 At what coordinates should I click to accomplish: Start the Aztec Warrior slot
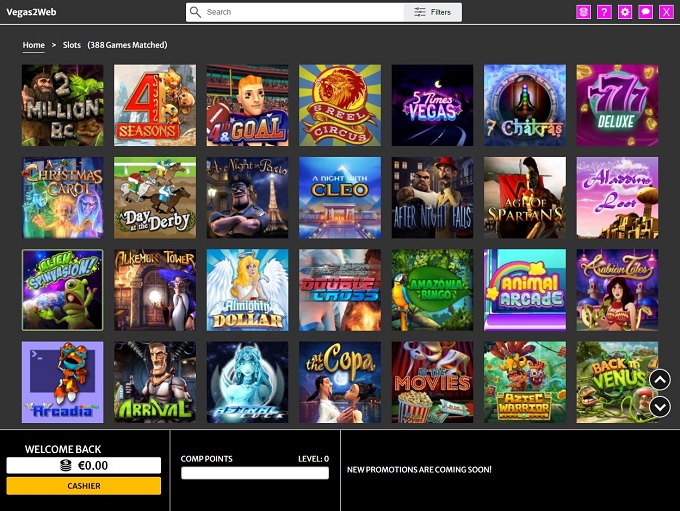coord(525,382)
